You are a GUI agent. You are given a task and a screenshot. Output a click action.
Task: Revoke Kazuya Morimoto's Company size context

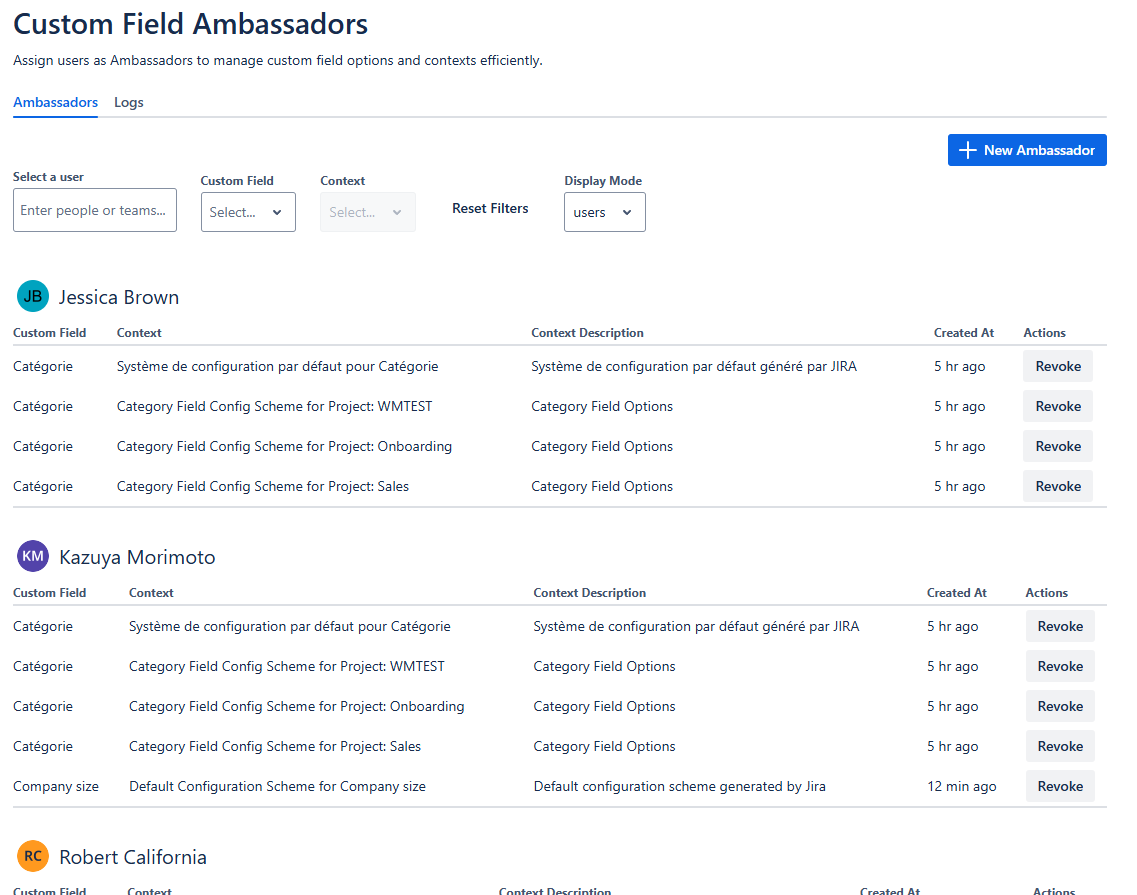click(x=1060, y=786)
